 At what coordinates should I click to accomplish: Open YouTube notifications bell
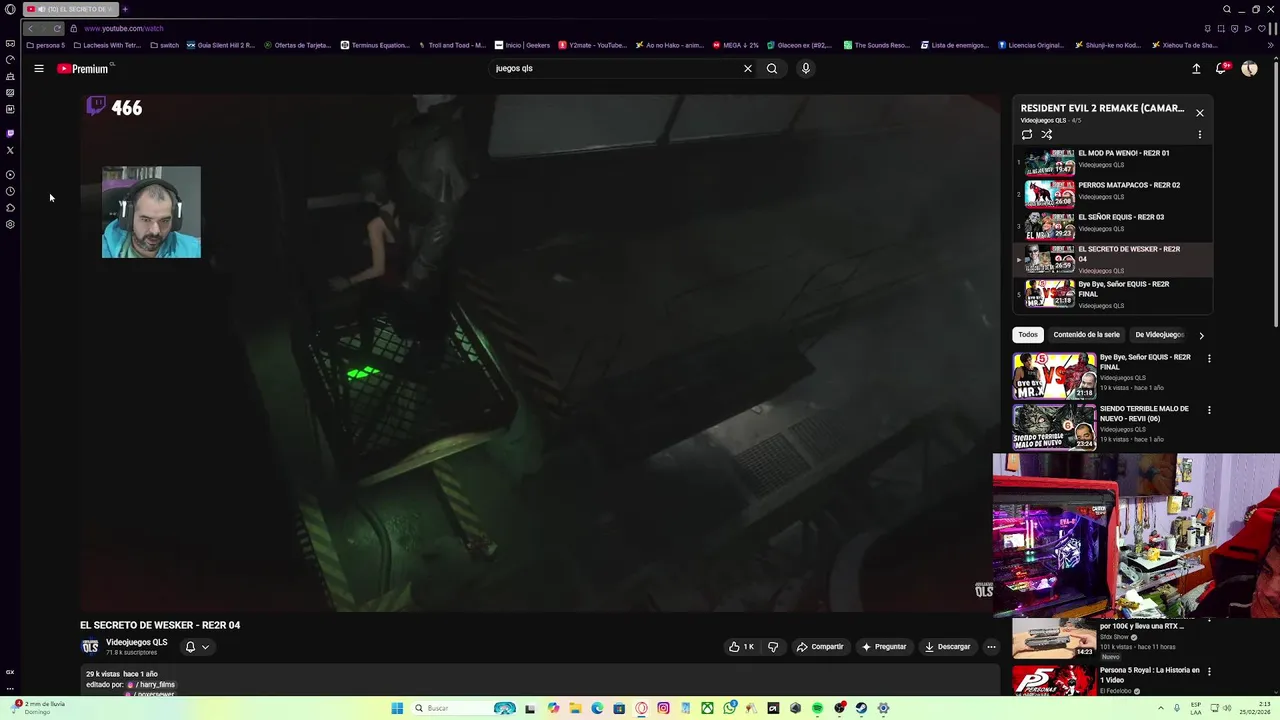coord(1221,69)
